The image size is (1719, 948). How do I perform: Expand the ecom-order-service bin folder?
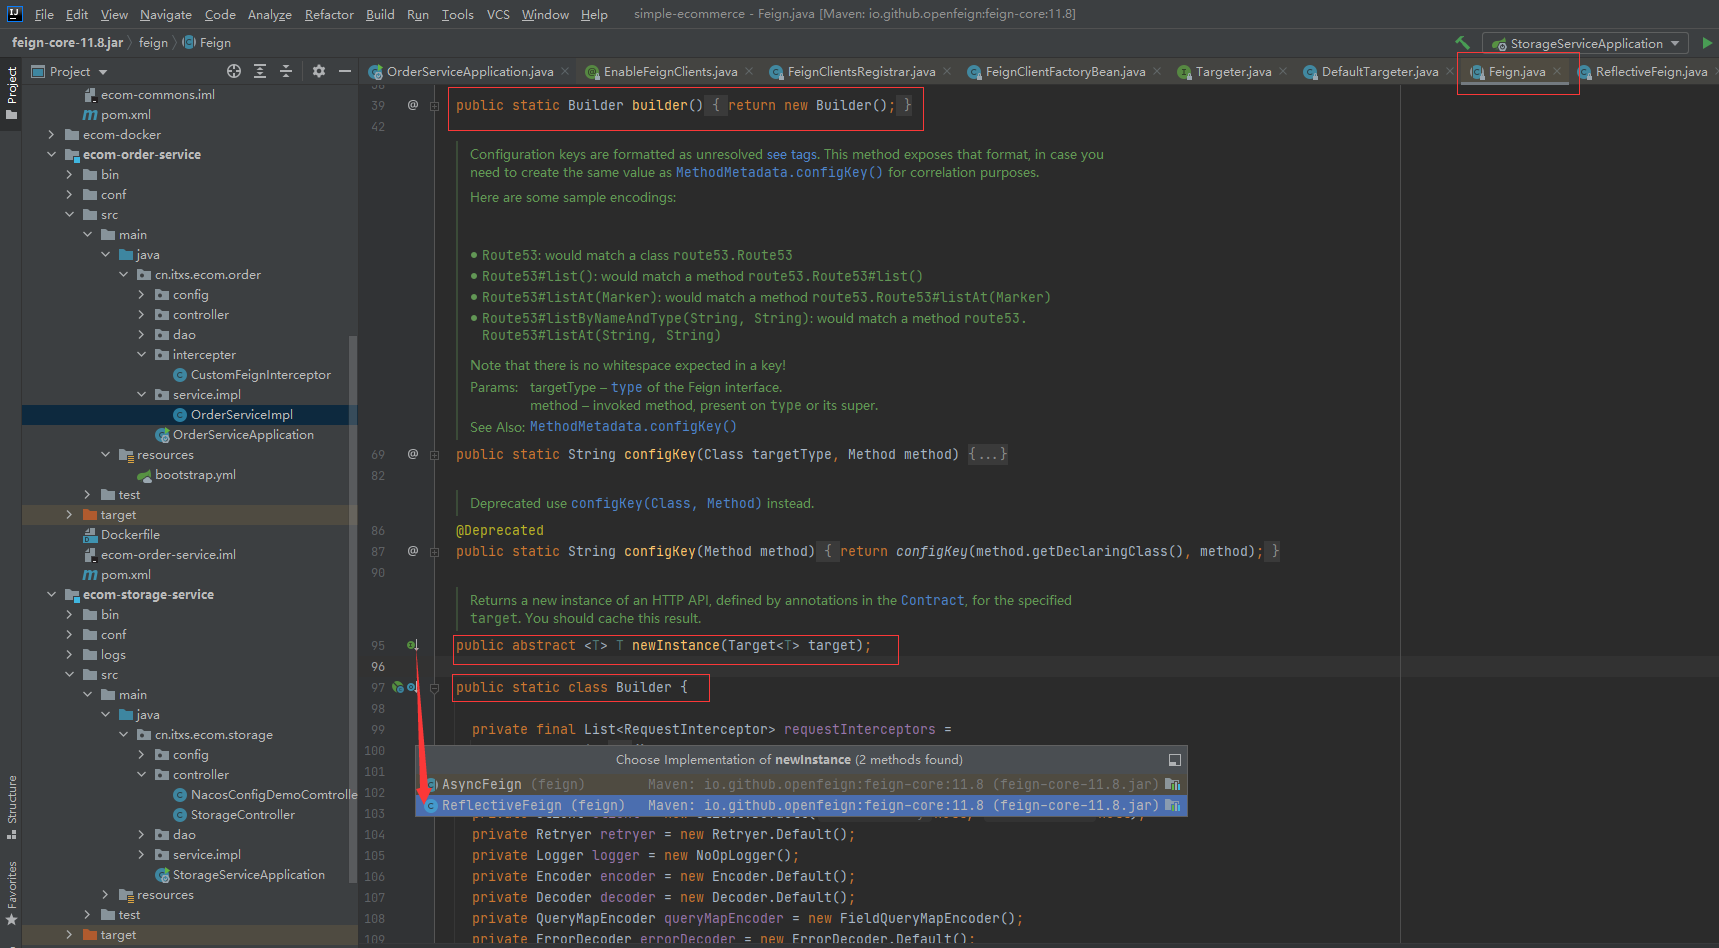click(x=69, y=175)
